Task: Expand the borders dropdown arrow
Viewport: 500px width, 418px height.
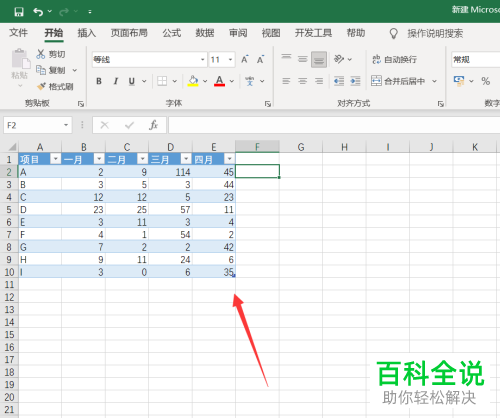Action: 174,81
